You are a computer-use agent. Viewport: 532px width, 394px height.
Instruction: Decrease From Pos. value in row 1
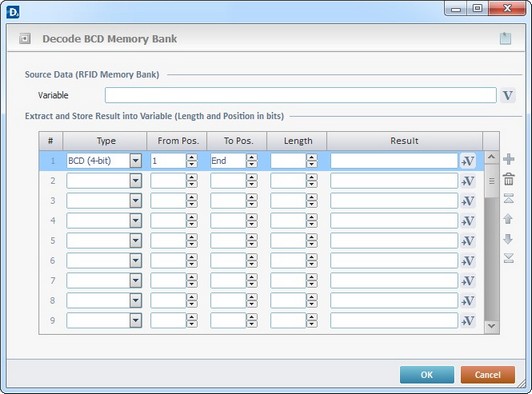click(192, 165)
